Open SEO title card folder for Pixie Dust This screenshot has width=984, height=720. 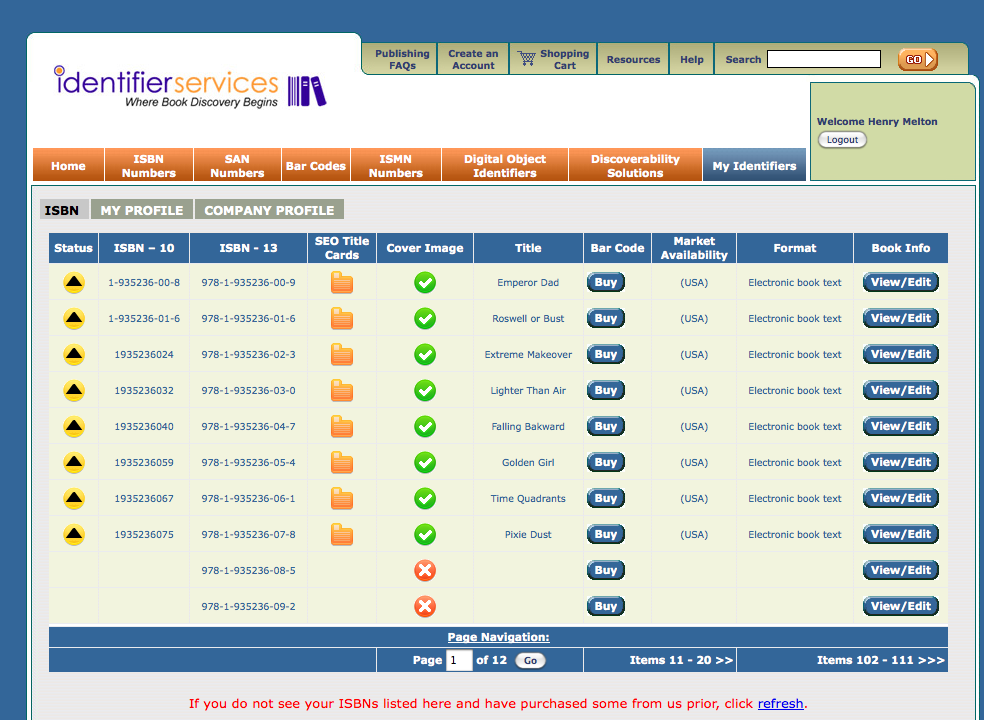341,535
